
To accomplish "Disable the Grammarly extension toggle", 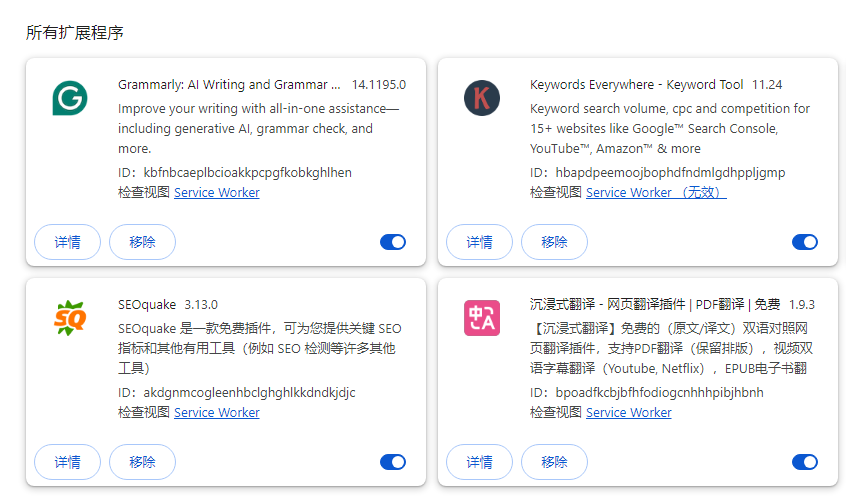I will tap(393, 242).
